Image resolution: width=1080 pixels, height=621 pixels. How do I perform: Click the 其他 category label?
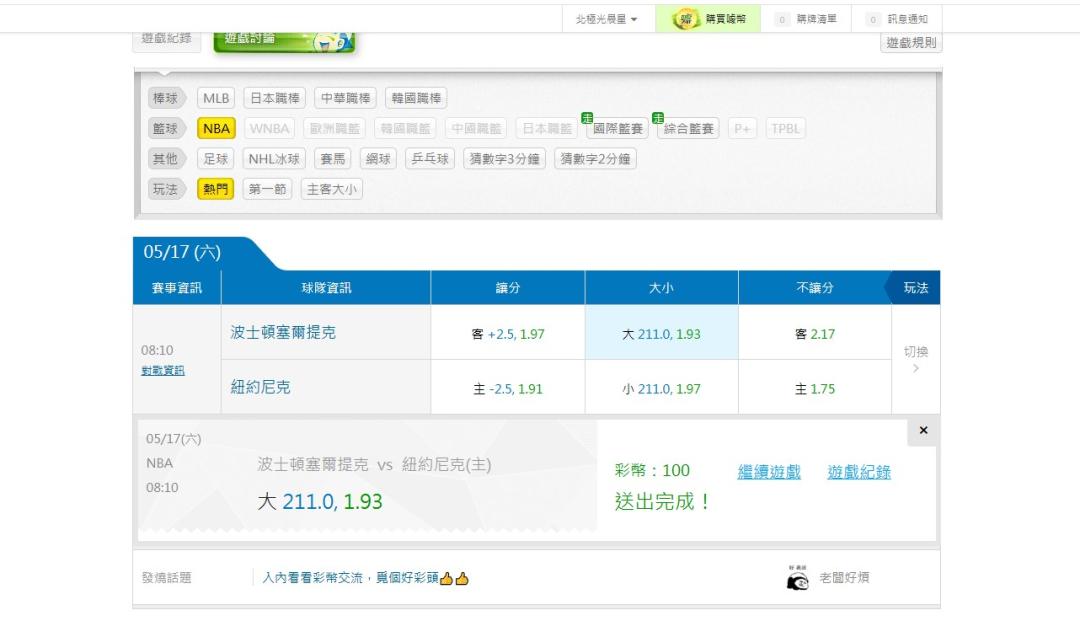[165, 159]
